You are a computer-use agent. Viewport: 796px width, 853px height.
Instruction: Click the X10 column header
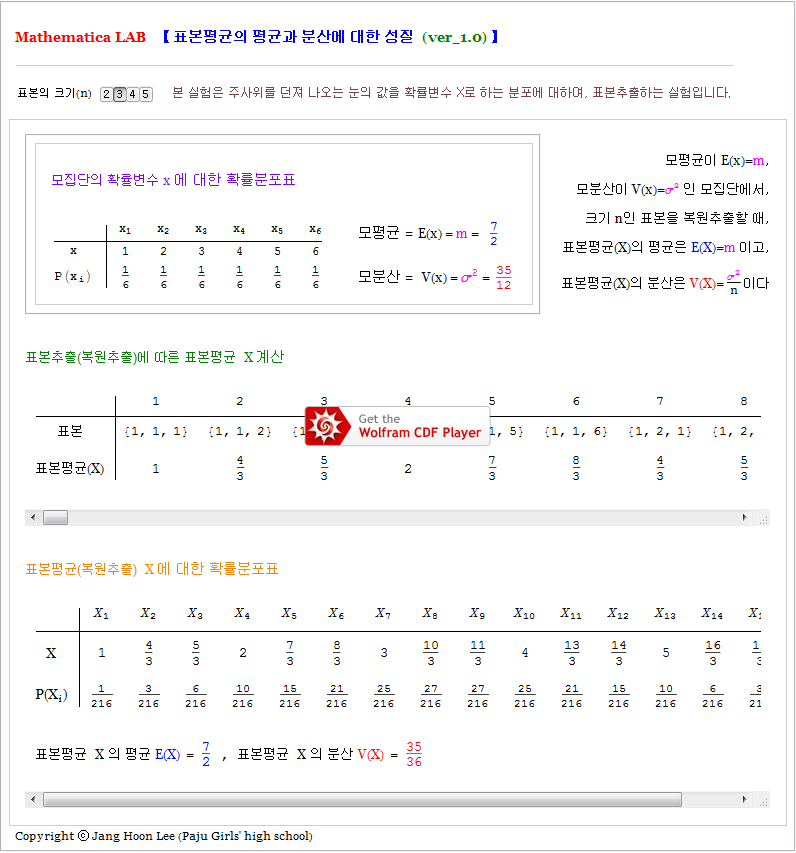(x=524, y=614)
